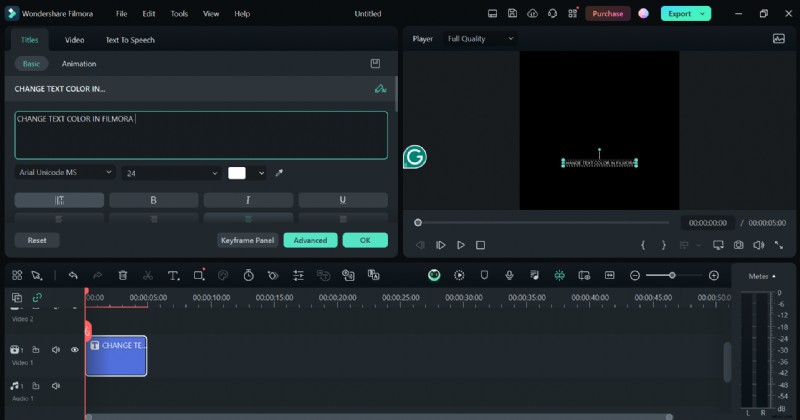Play the preview in player
Viewport: 800px width, 420px height.
(x=460, y=245)
